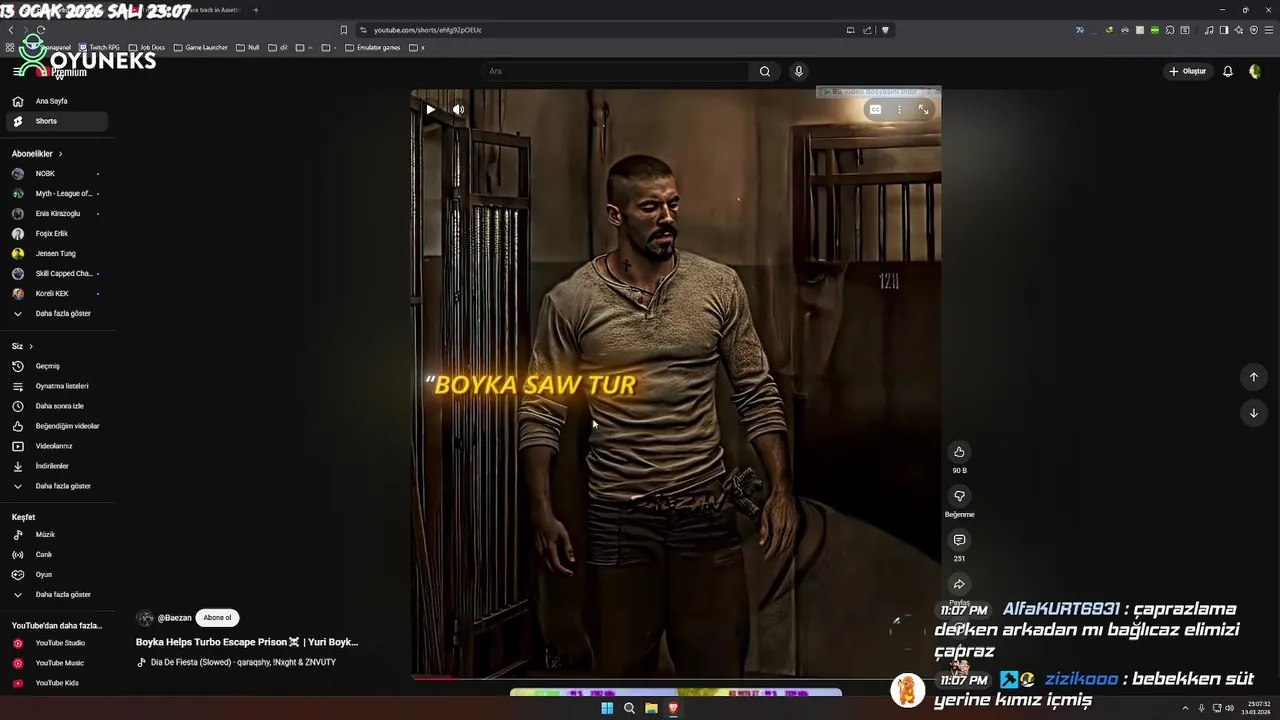Expand the Abonelikler section
The height and width of the screenshot is (720, 1280).
38,154
